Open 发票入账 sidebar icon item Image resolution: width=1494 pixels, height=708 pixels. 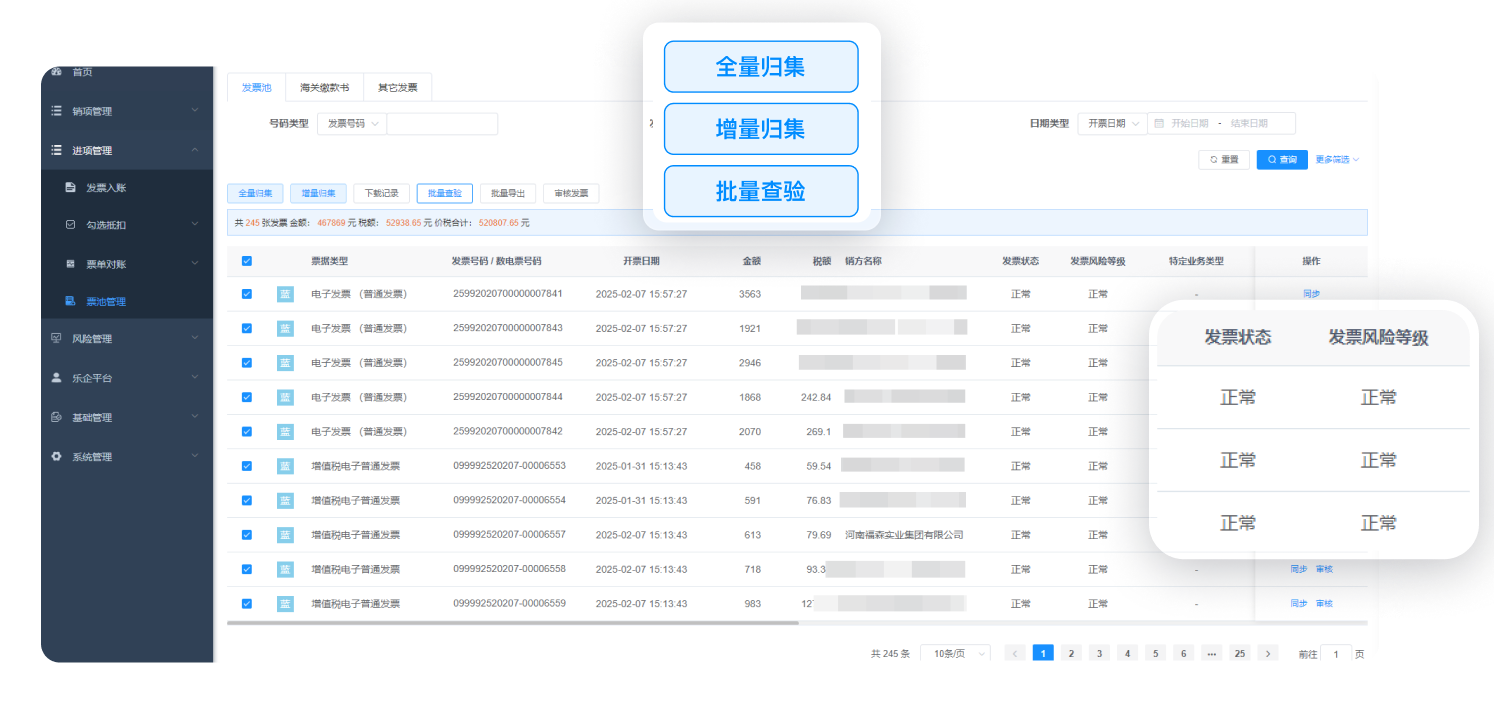[70, 187]
